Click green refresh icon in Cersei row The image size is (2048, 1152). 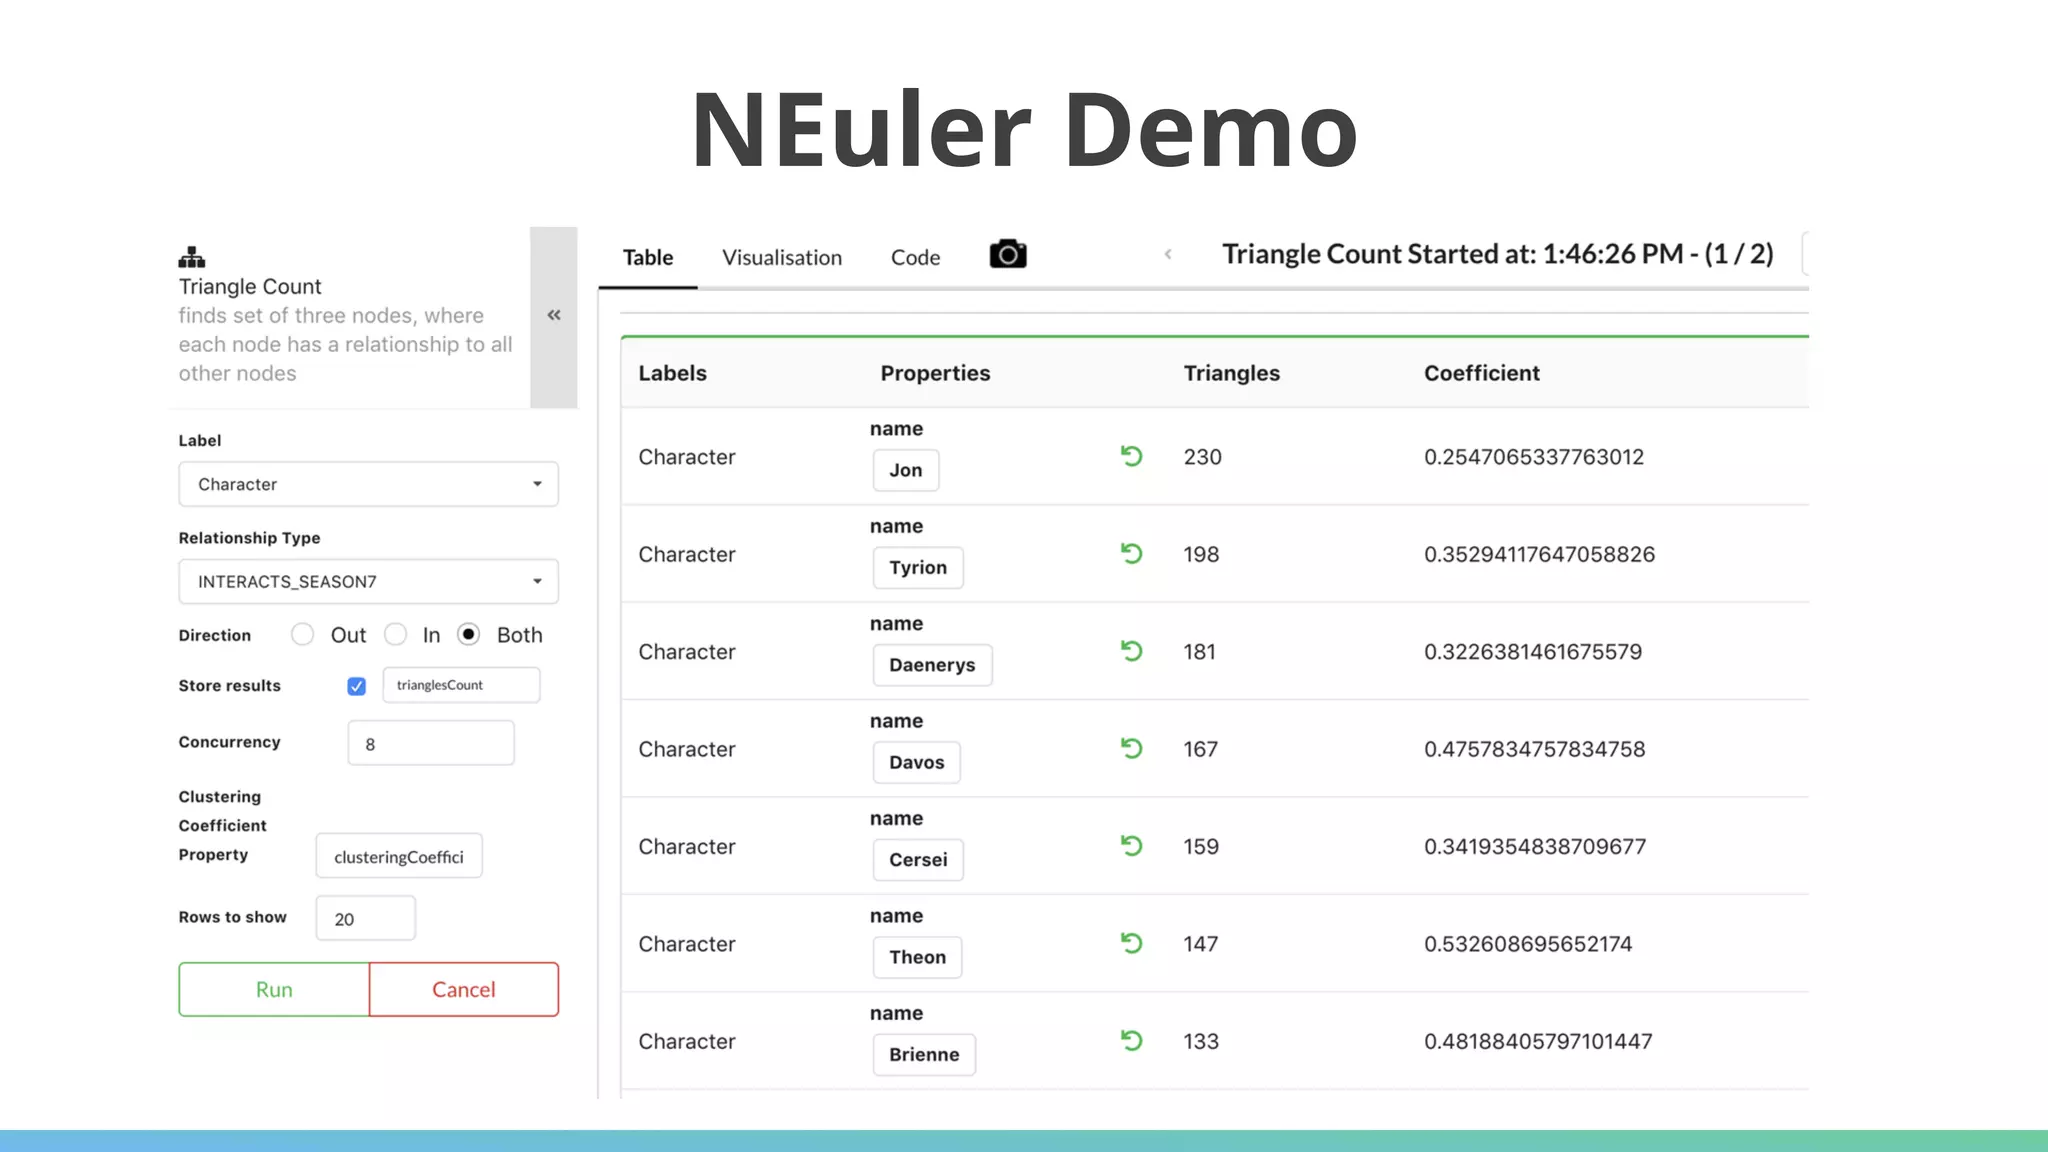click(x=1131, y=847)
